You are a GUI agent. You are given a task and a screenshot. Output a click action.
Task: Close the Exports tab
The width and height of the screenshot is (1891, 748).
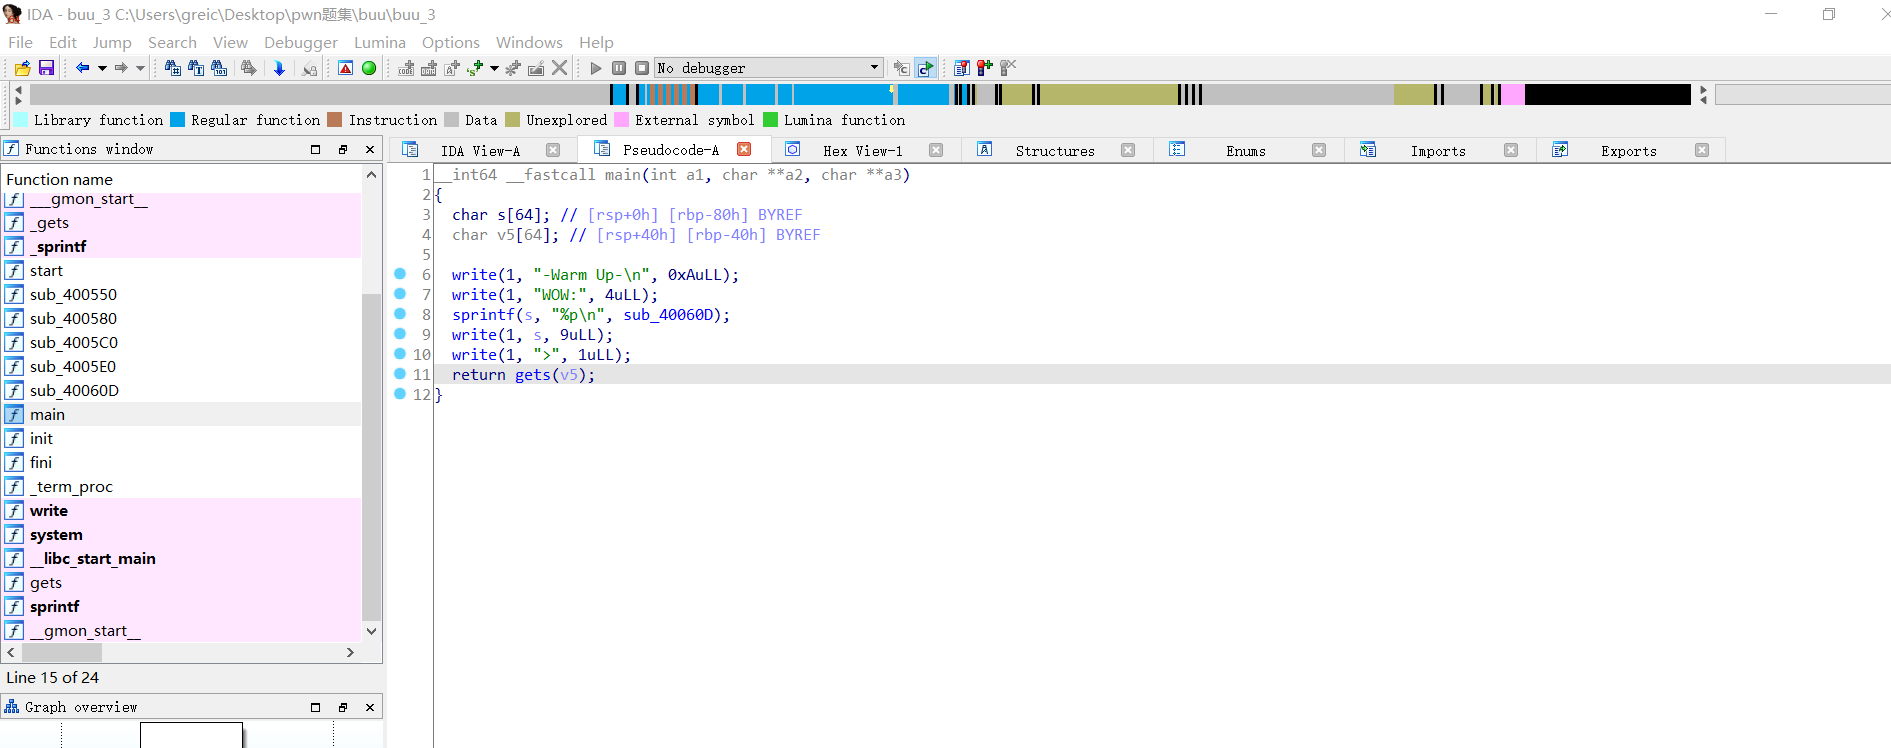[1702, 150]
